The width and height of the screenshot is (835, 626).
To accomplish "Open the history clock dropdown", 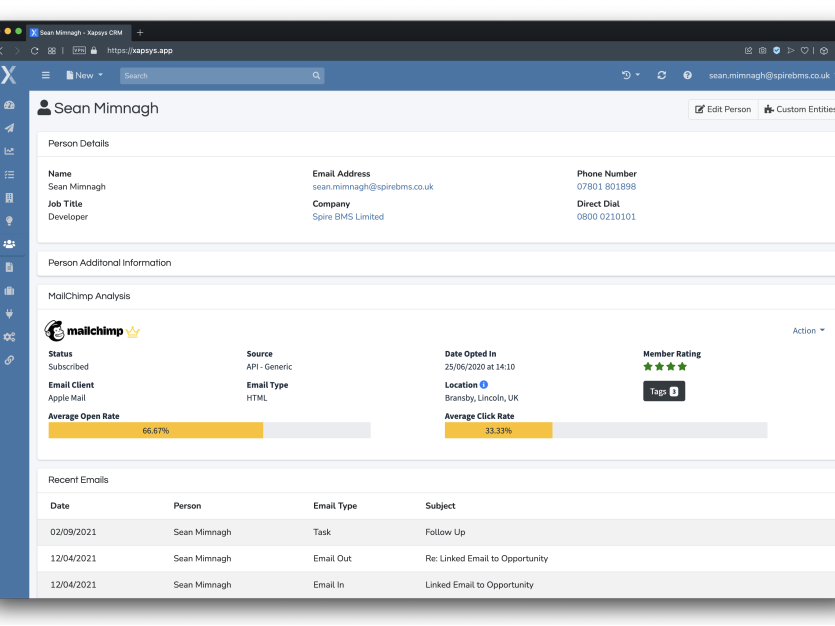I will 631,76.
